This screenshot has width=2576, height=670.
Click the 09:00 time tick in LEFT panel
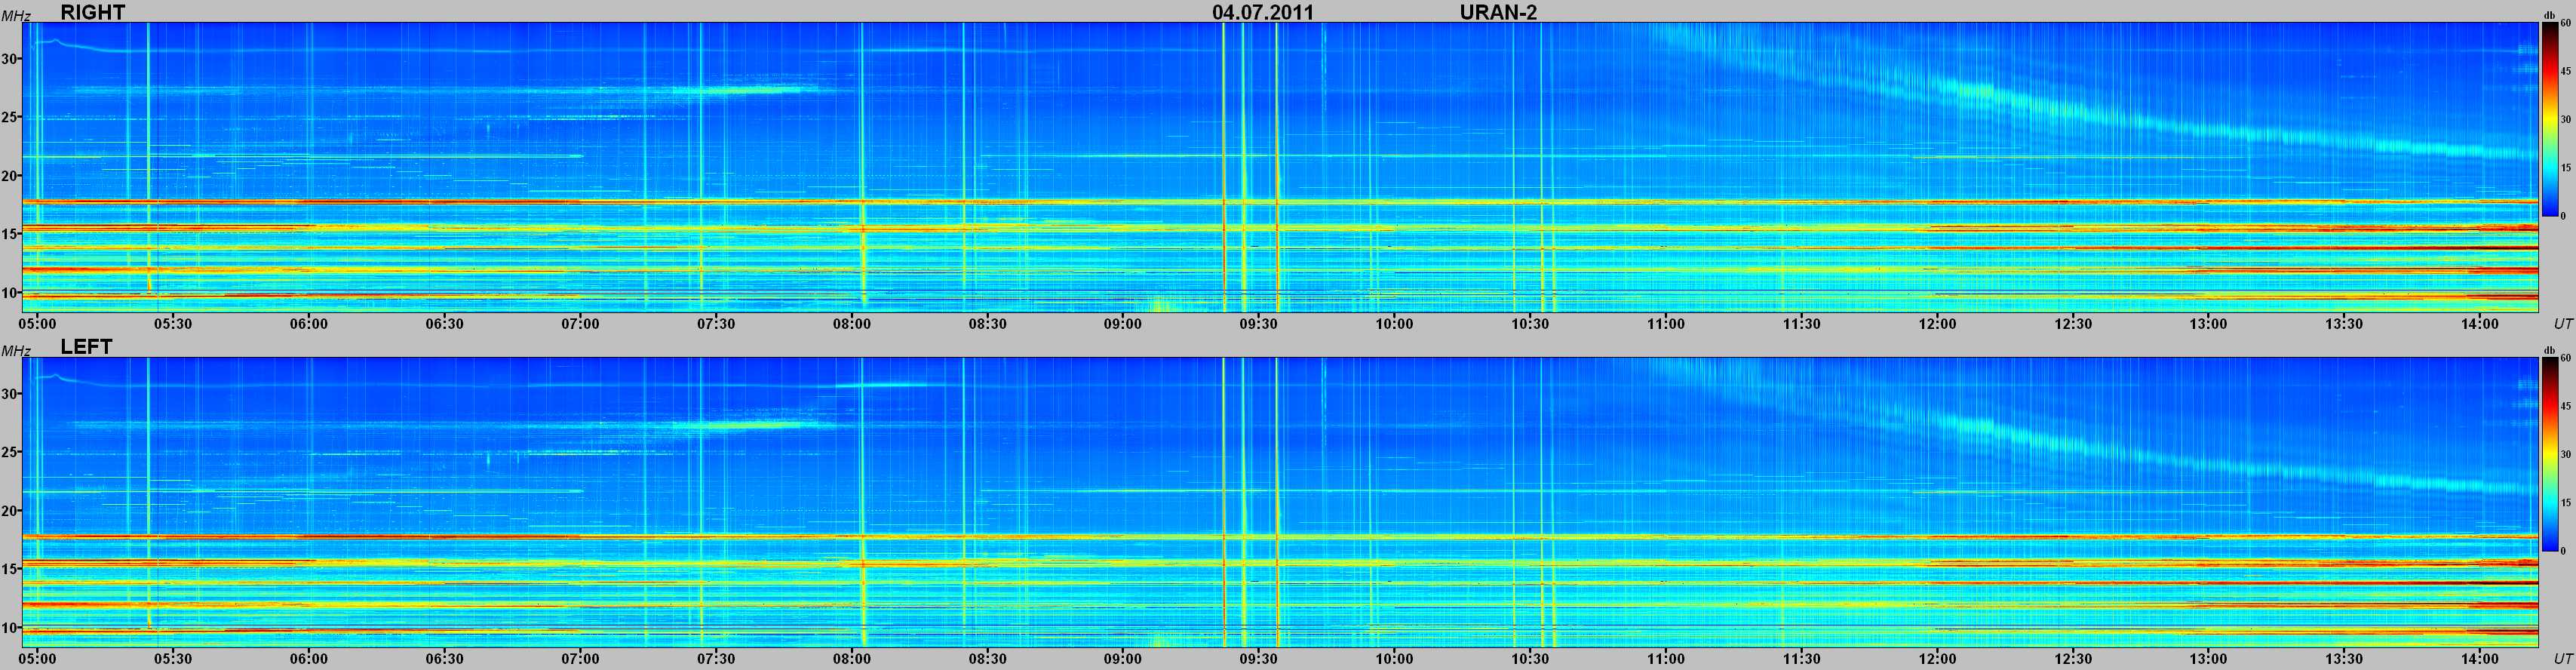coord(1123,659)
